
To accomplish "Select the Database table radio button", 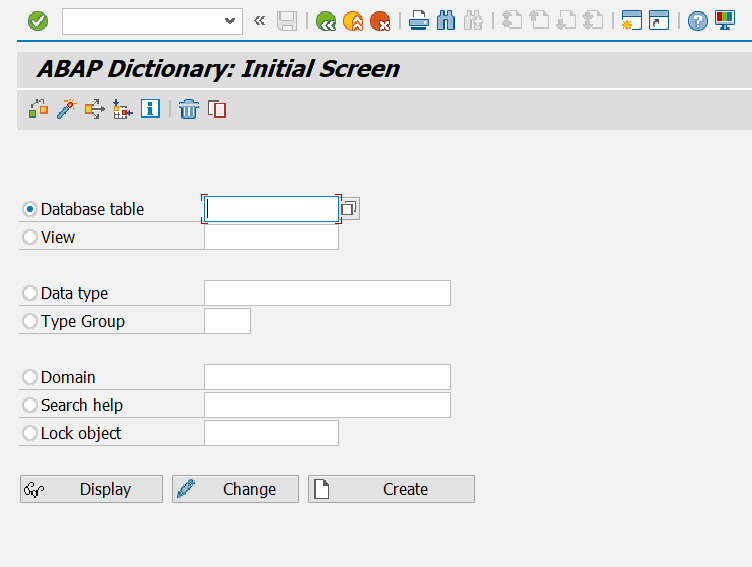I will pos(30,209).
